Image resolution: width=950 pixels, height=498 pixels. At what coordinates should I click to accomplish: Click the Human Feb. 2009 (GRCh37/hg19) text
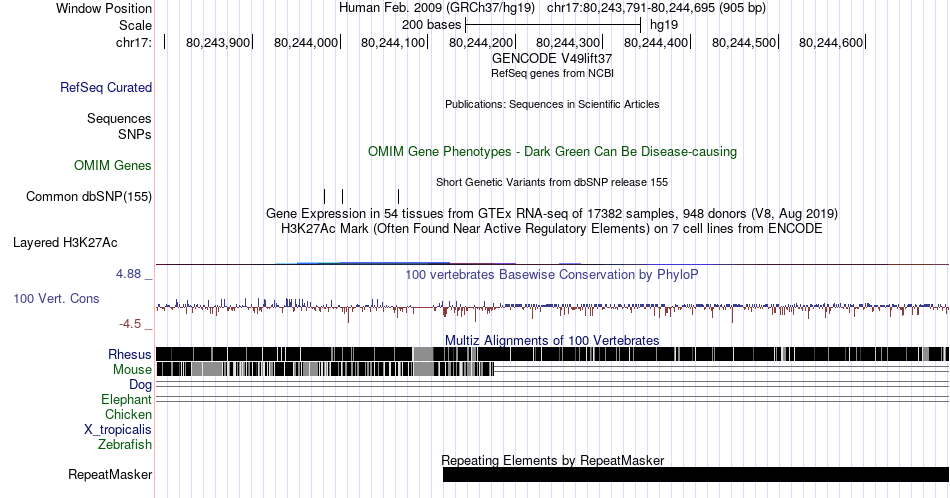[x=437, y=8]
